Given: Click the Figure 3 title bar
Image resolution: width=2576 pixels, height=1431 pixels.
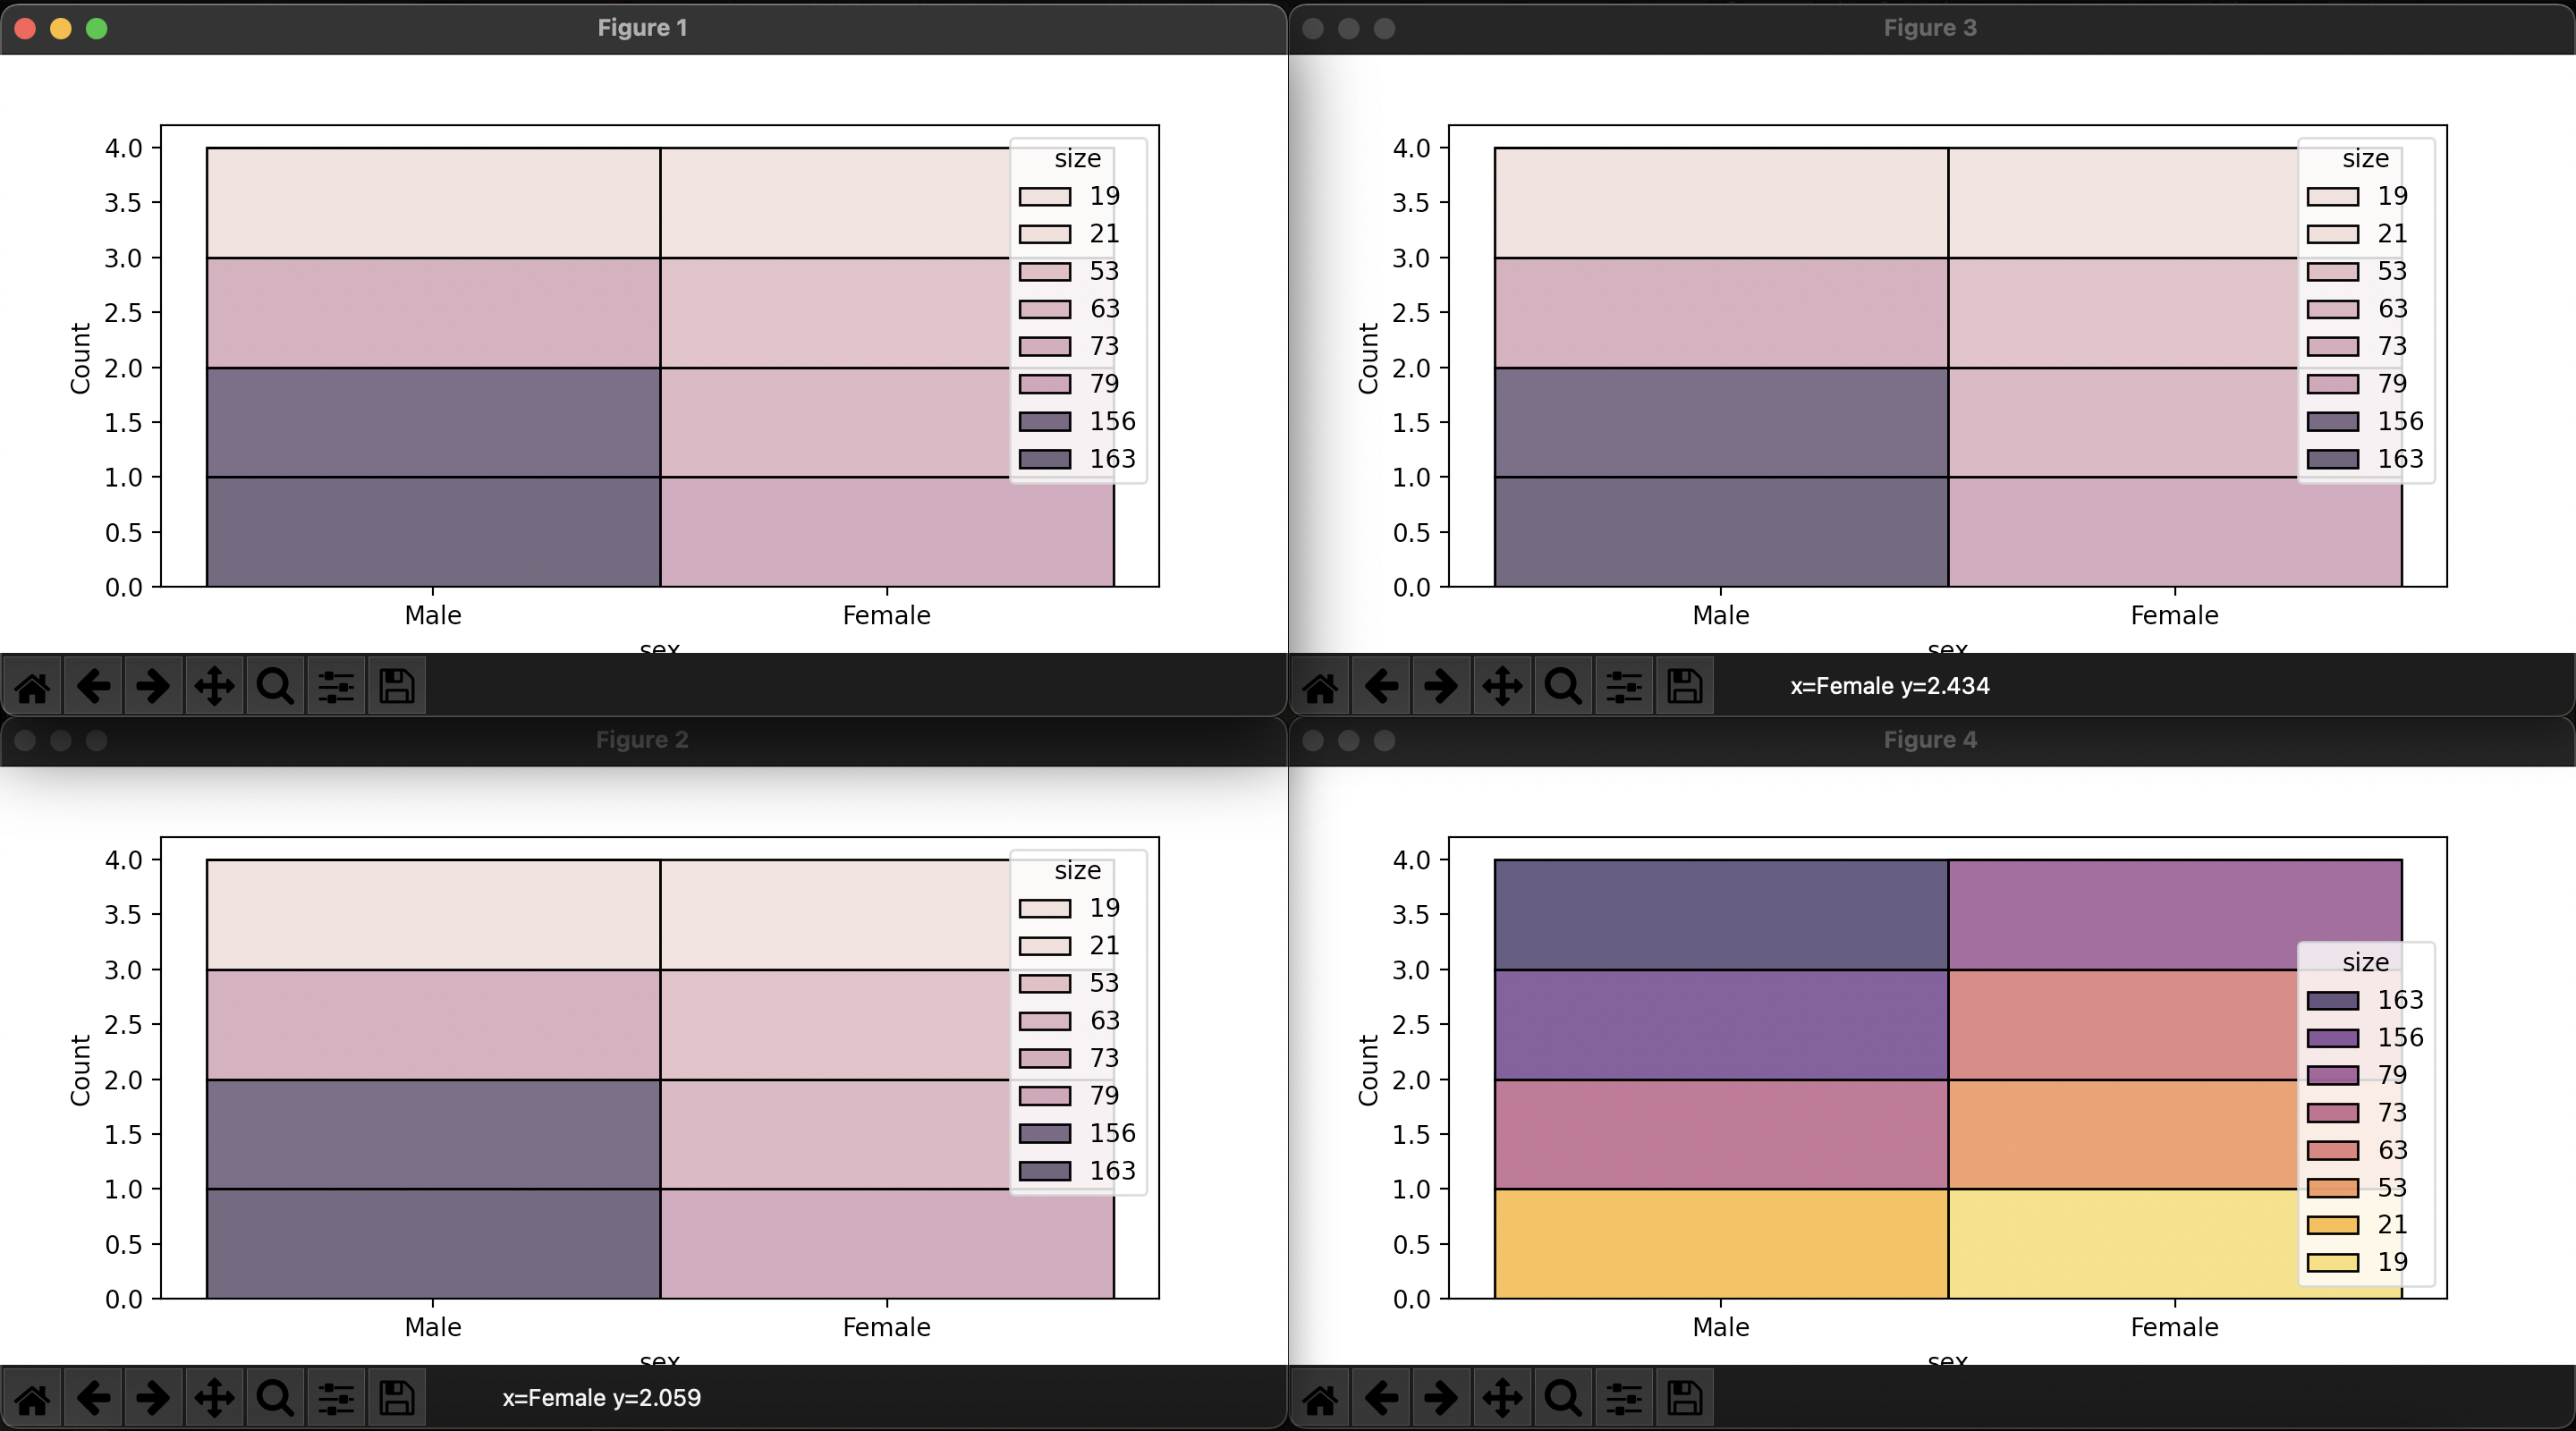Looking at the screenshot, I should pos(1928,27).
